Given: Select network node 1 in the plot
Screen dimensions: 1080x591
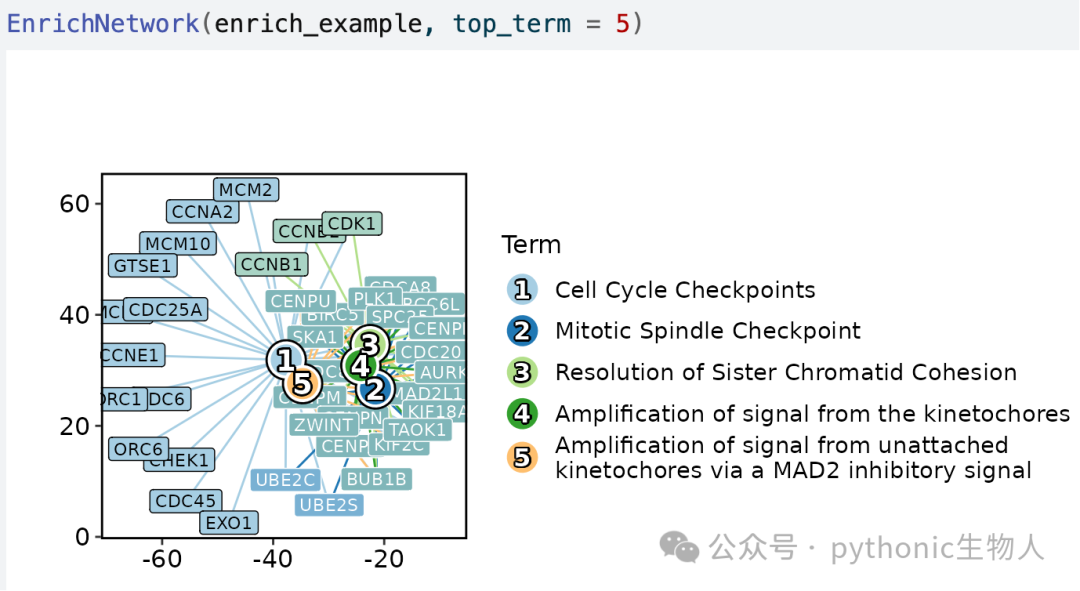Looking at the screenshot, I should [x=285, y=359].
